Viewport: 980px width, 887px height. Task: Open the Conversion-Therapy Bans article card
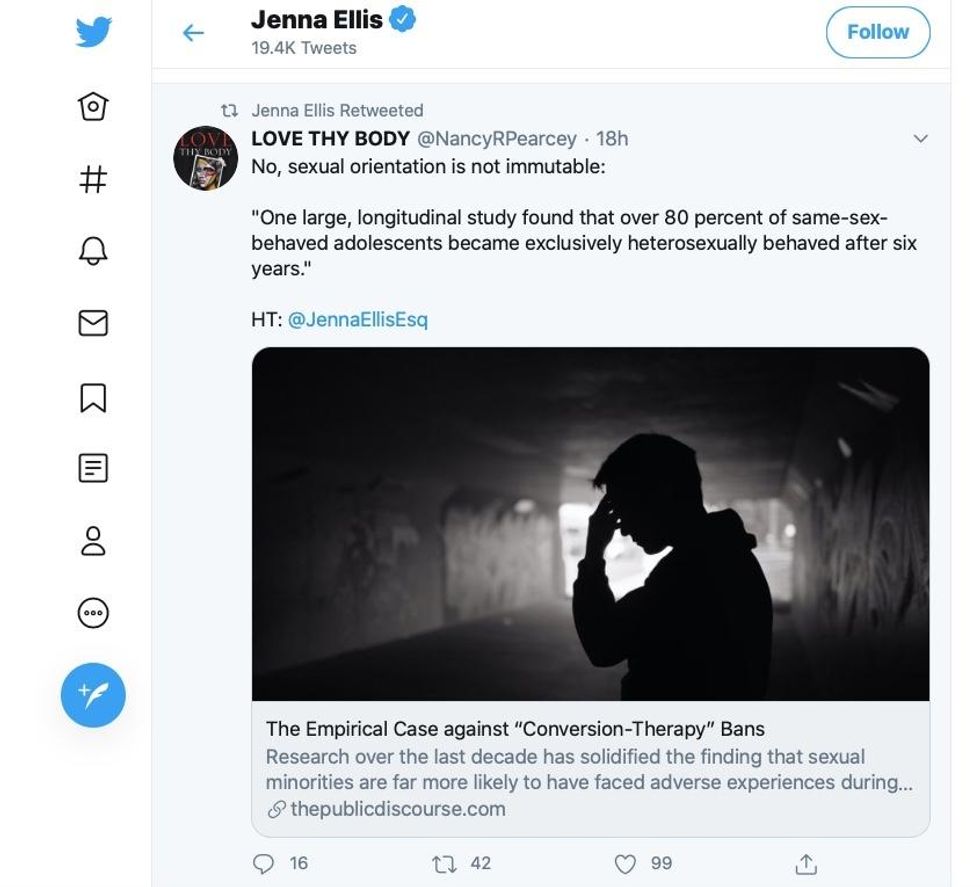click(x=590, y=590)
